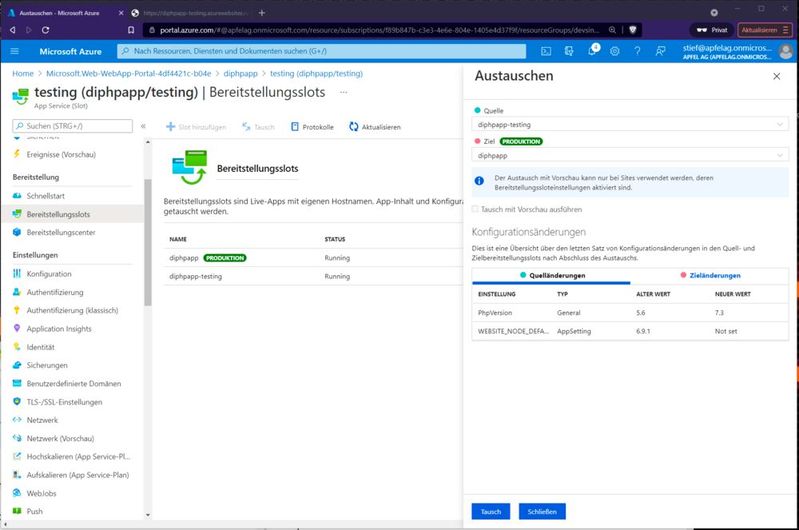
Task: Open Hochskalieren (App Service-Pl...) in the sidebar
Action: click(78, 457)
